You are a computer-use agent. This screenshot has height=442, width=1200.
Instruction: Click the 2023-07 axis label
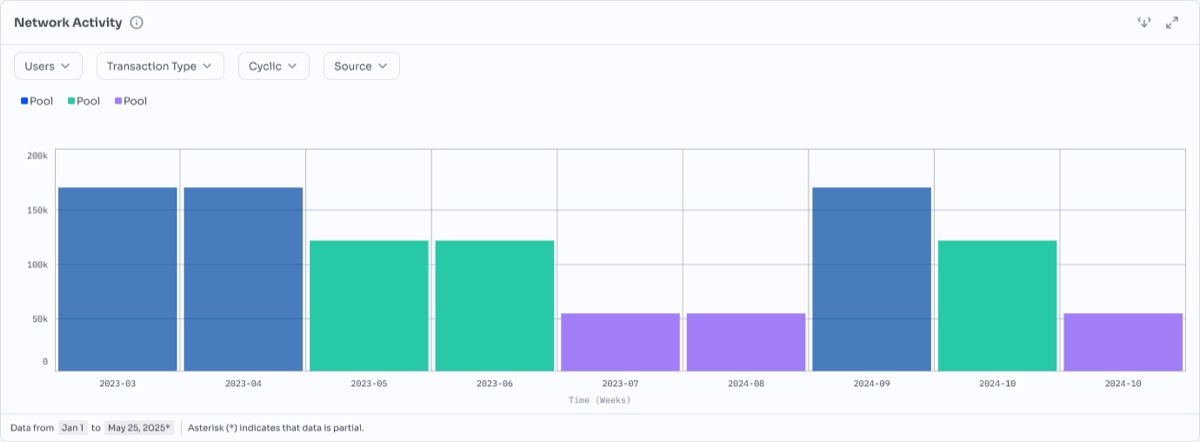[x=620, y=384]
